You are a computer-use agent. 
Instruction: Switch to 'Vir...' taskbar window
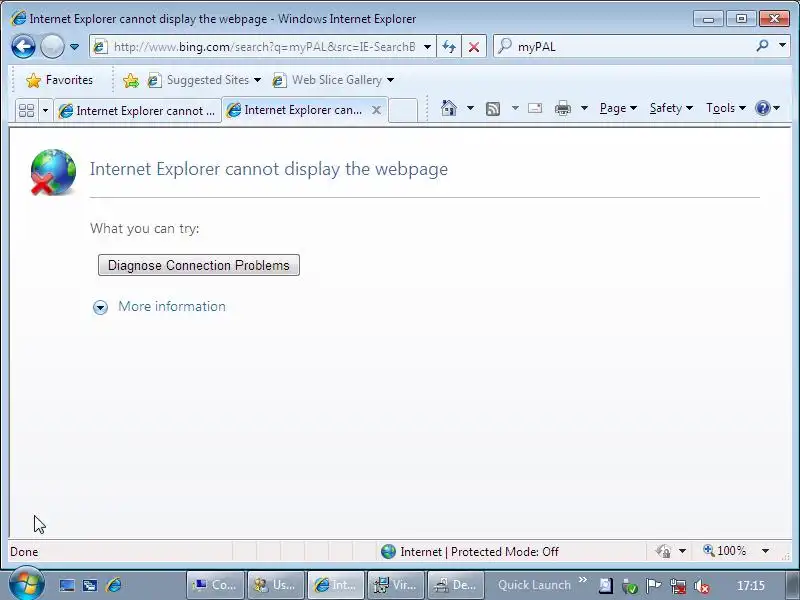(395, 585)
